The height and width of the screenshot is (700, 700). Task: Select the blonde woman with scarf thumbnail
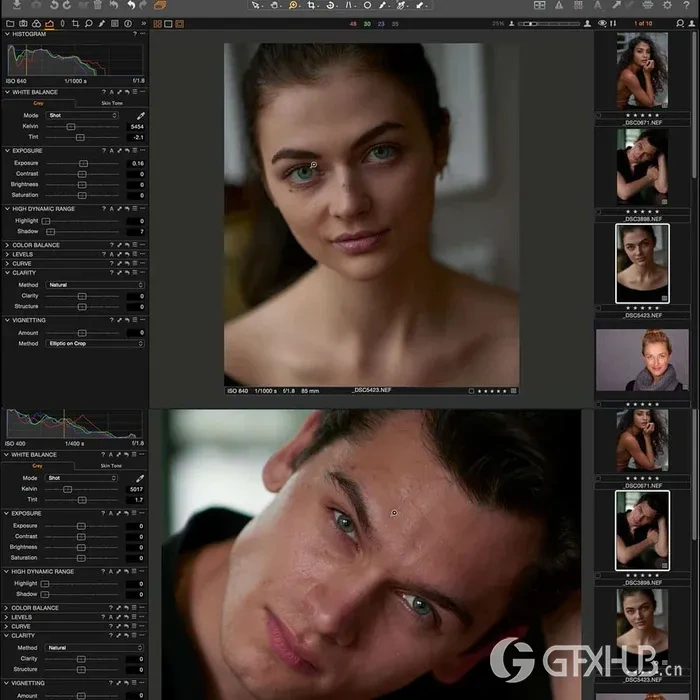642,360
